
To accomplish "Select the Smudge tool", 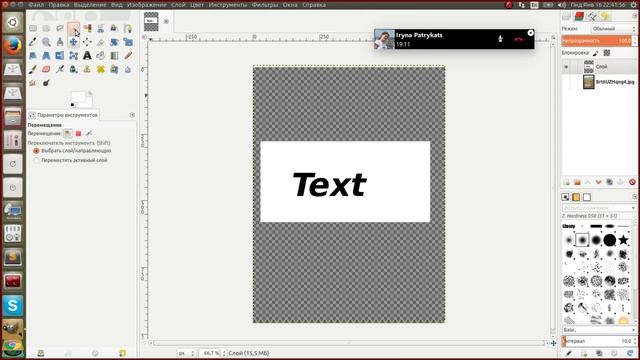I will (33, 83).
